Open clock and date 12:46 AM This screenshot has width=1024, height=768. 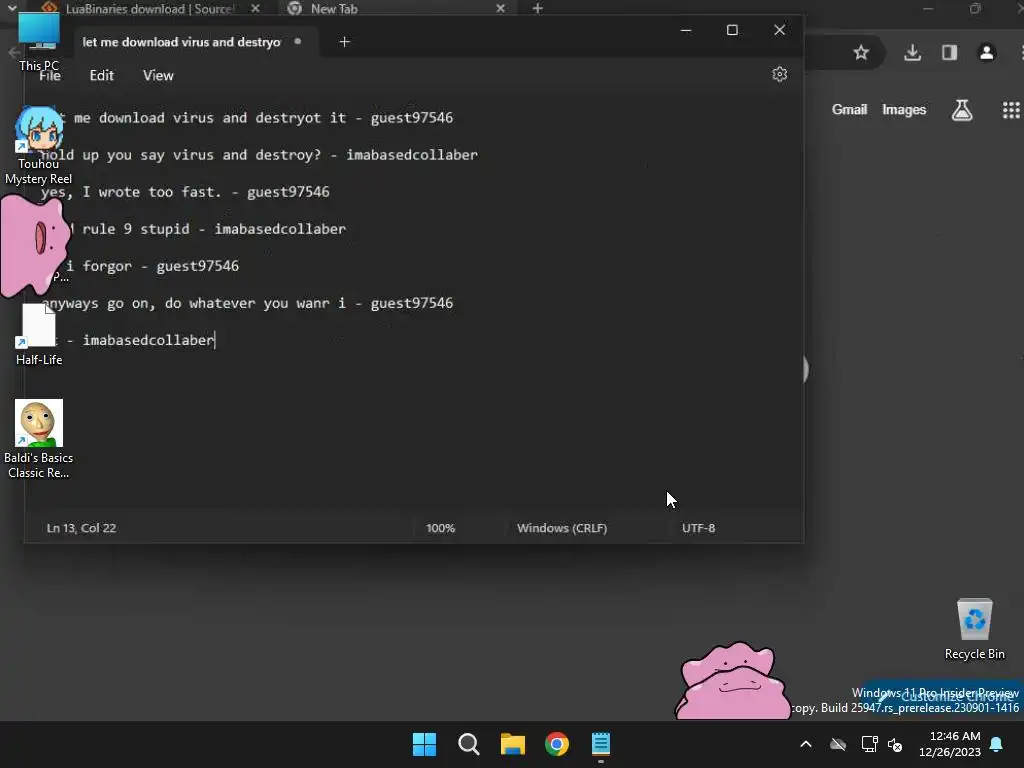tap(950, 744)
